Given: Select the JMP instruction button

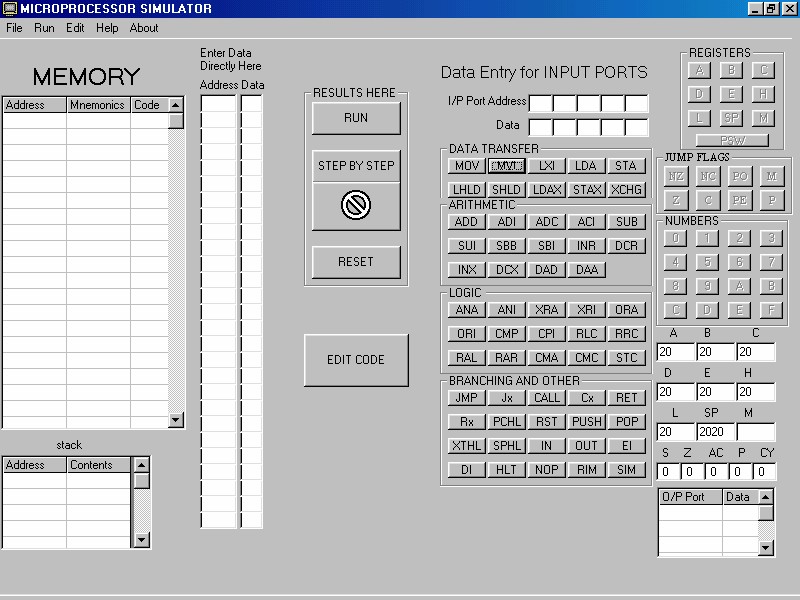Looking at the screenshot, I should (x=467, y=398).
